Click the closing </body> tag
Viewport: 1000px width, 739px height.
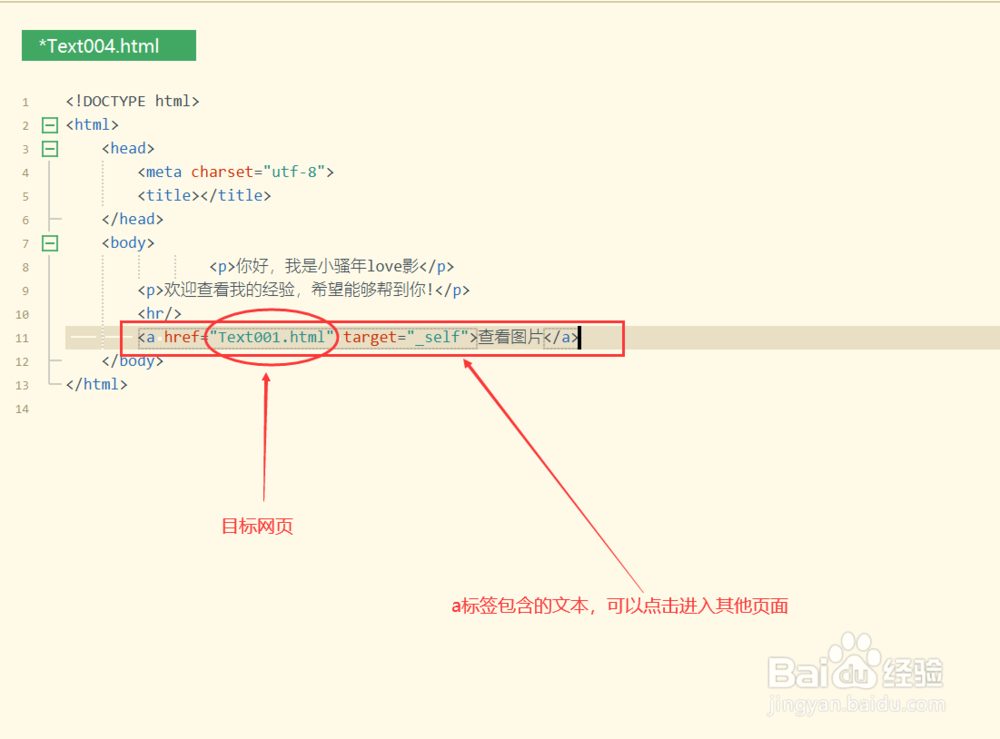pos(132,361)
